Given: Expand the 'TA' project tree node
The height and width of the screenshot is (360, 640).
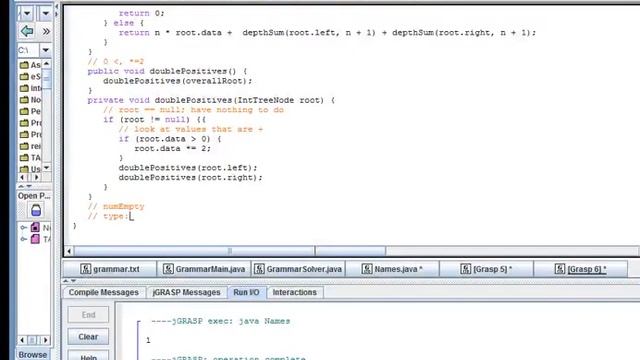Looking at the screenshot, I should coord(23,239).
